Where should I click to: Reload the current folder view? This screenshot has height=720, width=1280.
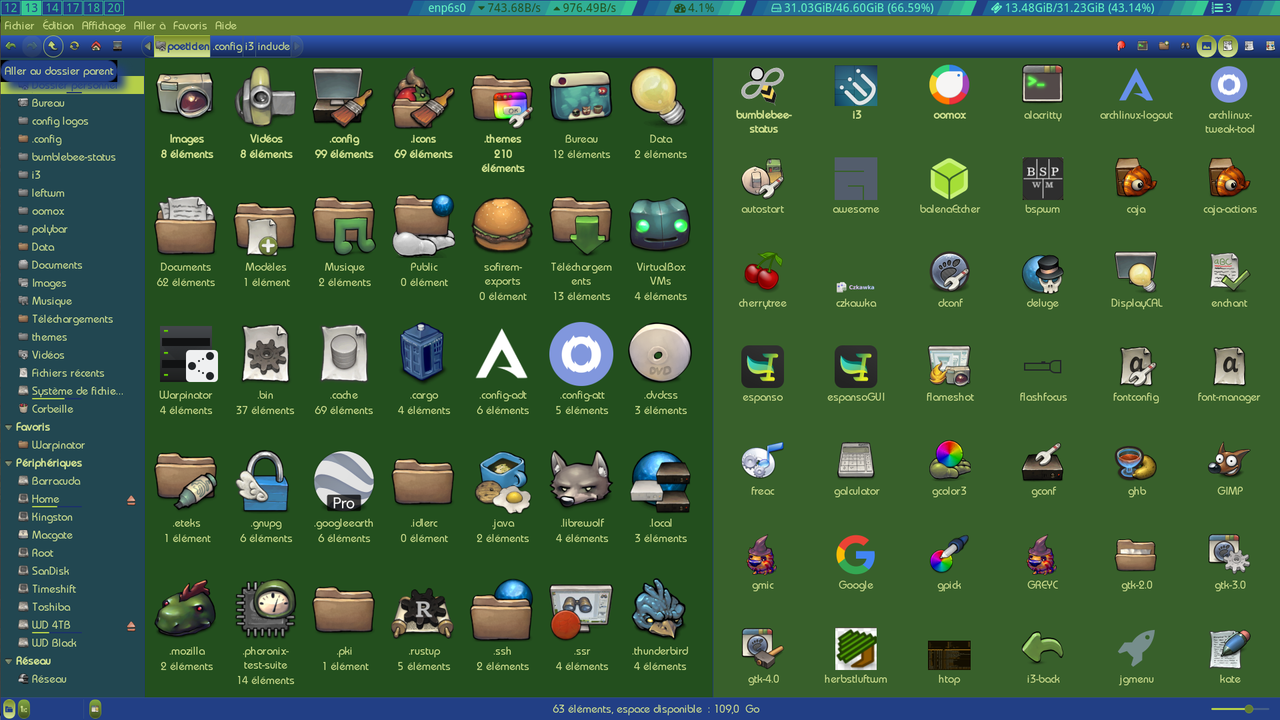[74, 46]
